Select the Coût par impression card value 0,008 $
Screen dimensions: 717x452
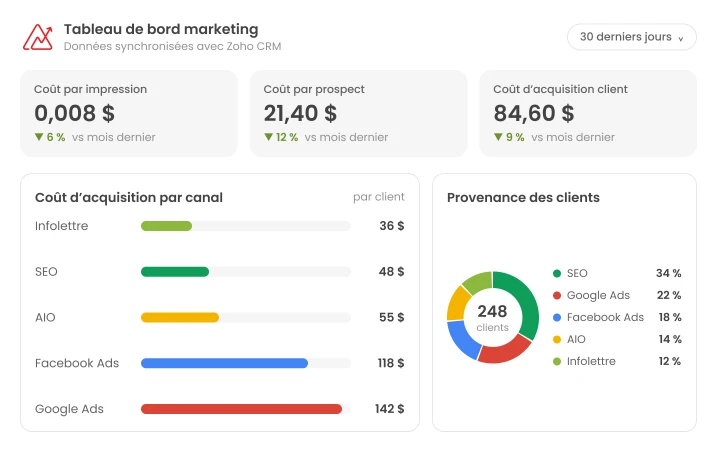pos(75,113)
